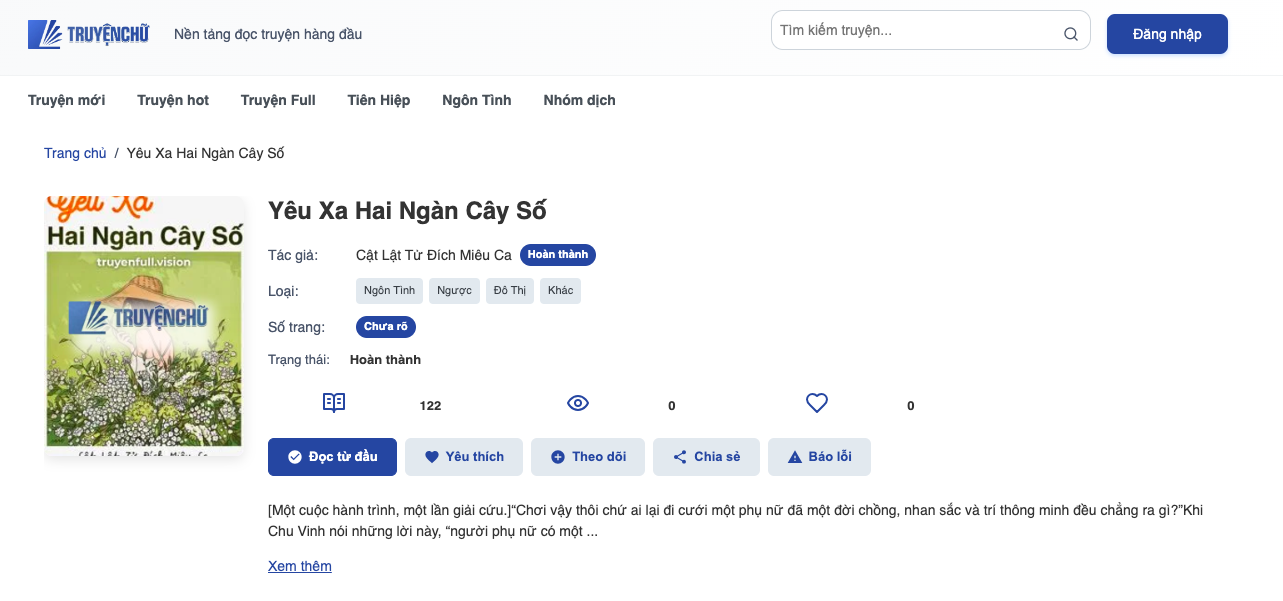Click the heart favorites icon near the count
Image resolution: width=1283 pixels, height=601 pixels.
pyautogui.click(x=816, y=401)
